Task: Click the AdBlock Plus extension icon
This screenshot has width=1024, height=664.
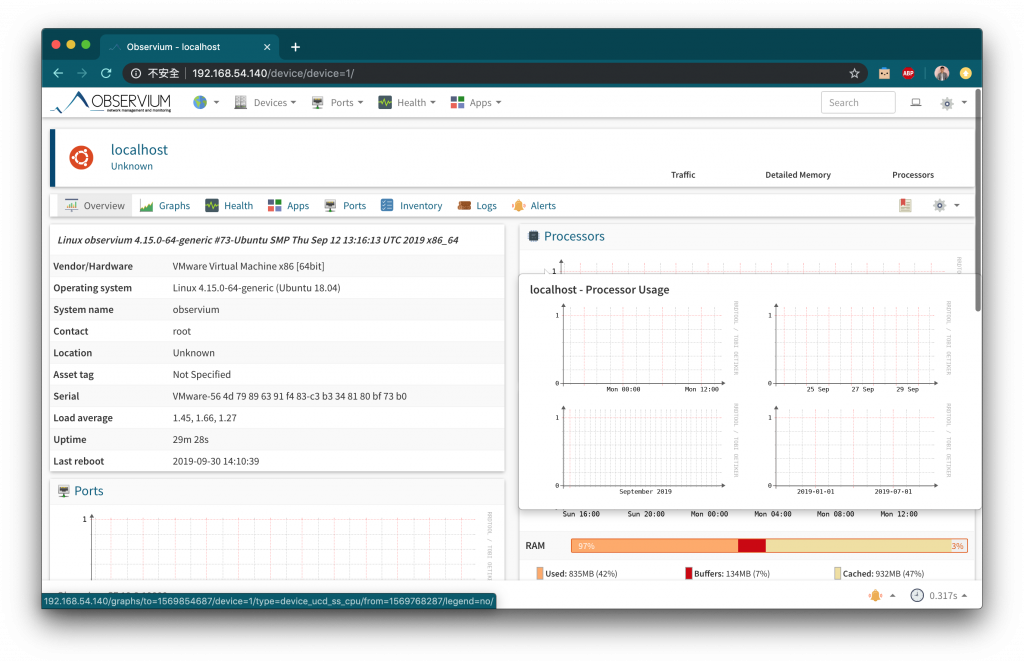Action: click(908, 73)
